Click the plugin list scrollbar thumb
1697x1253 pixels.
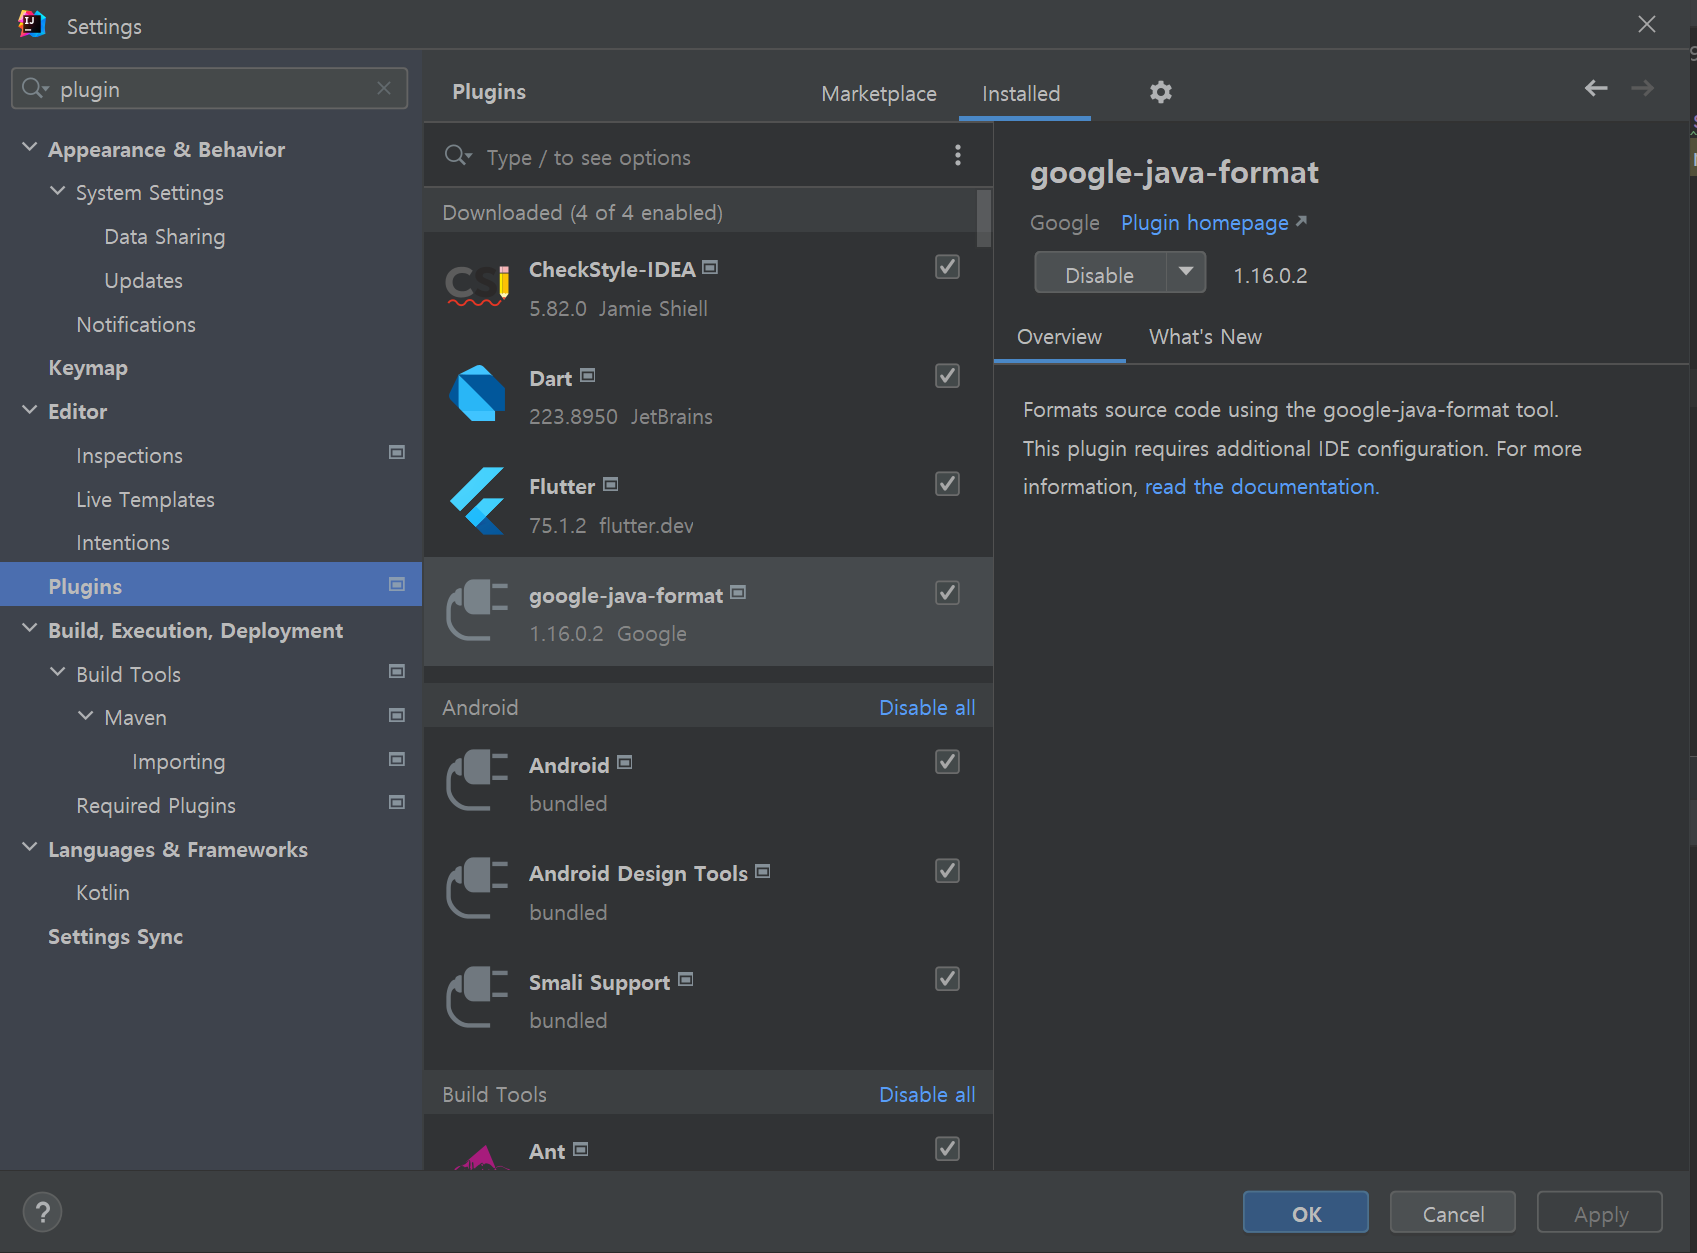pos(984,218)
